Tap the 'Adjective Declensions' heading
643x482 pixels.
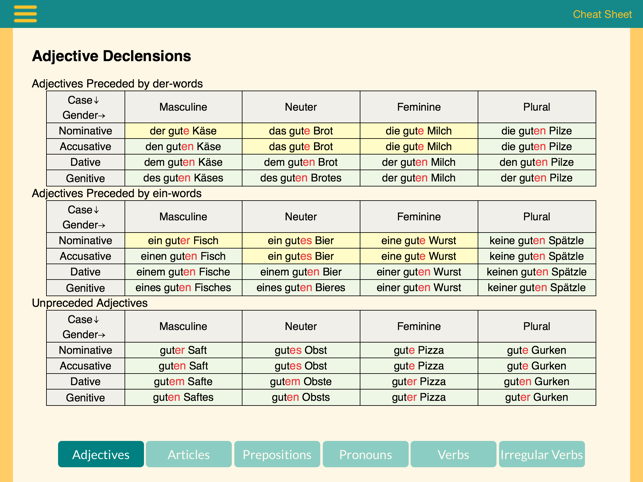pos(111,57)
